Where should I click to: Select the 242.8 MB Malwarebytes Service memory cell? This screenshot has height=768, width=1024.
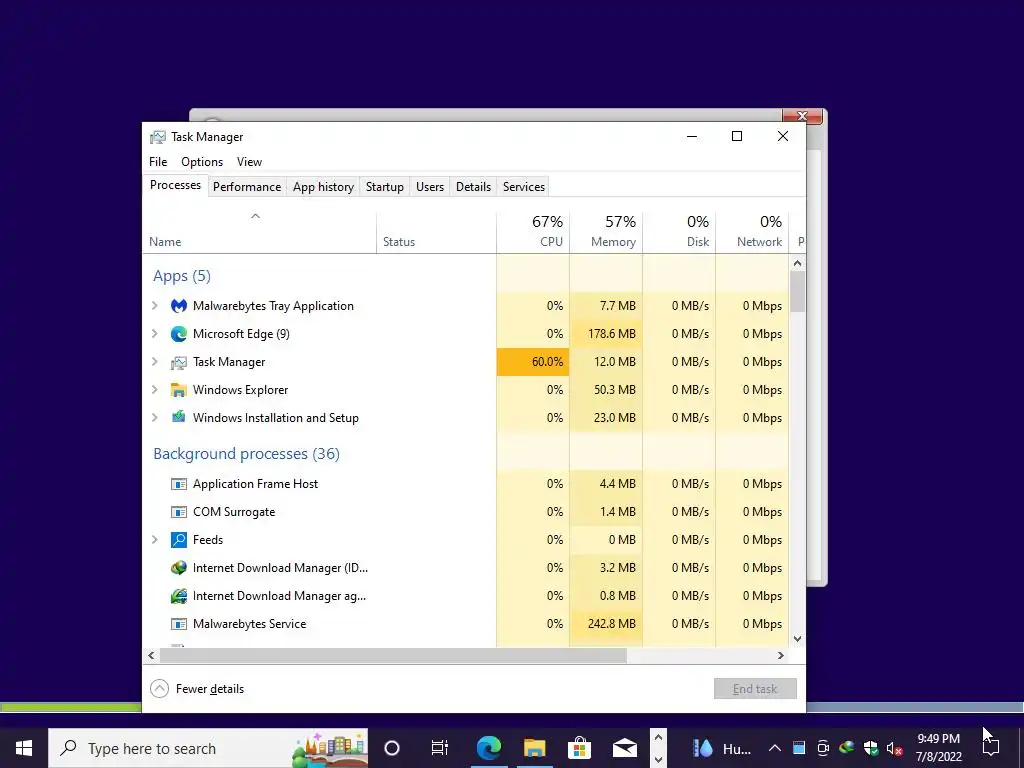pyautogui.click(x=606, y=624)
